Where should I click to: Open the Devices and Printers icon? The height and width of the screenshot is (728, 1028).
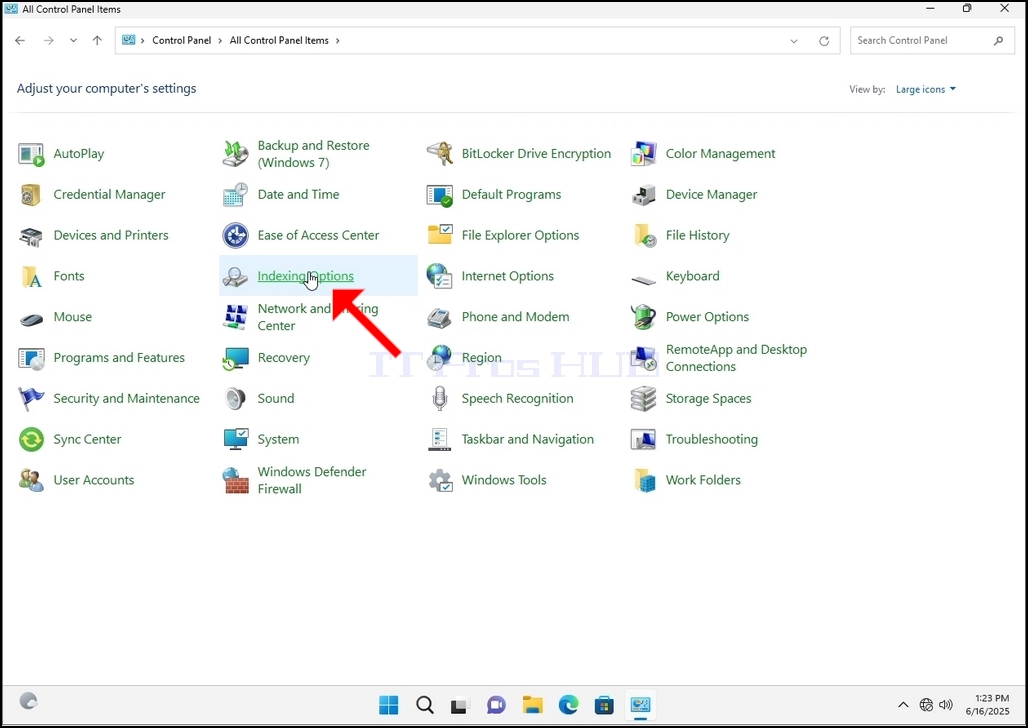pos(31,235)
